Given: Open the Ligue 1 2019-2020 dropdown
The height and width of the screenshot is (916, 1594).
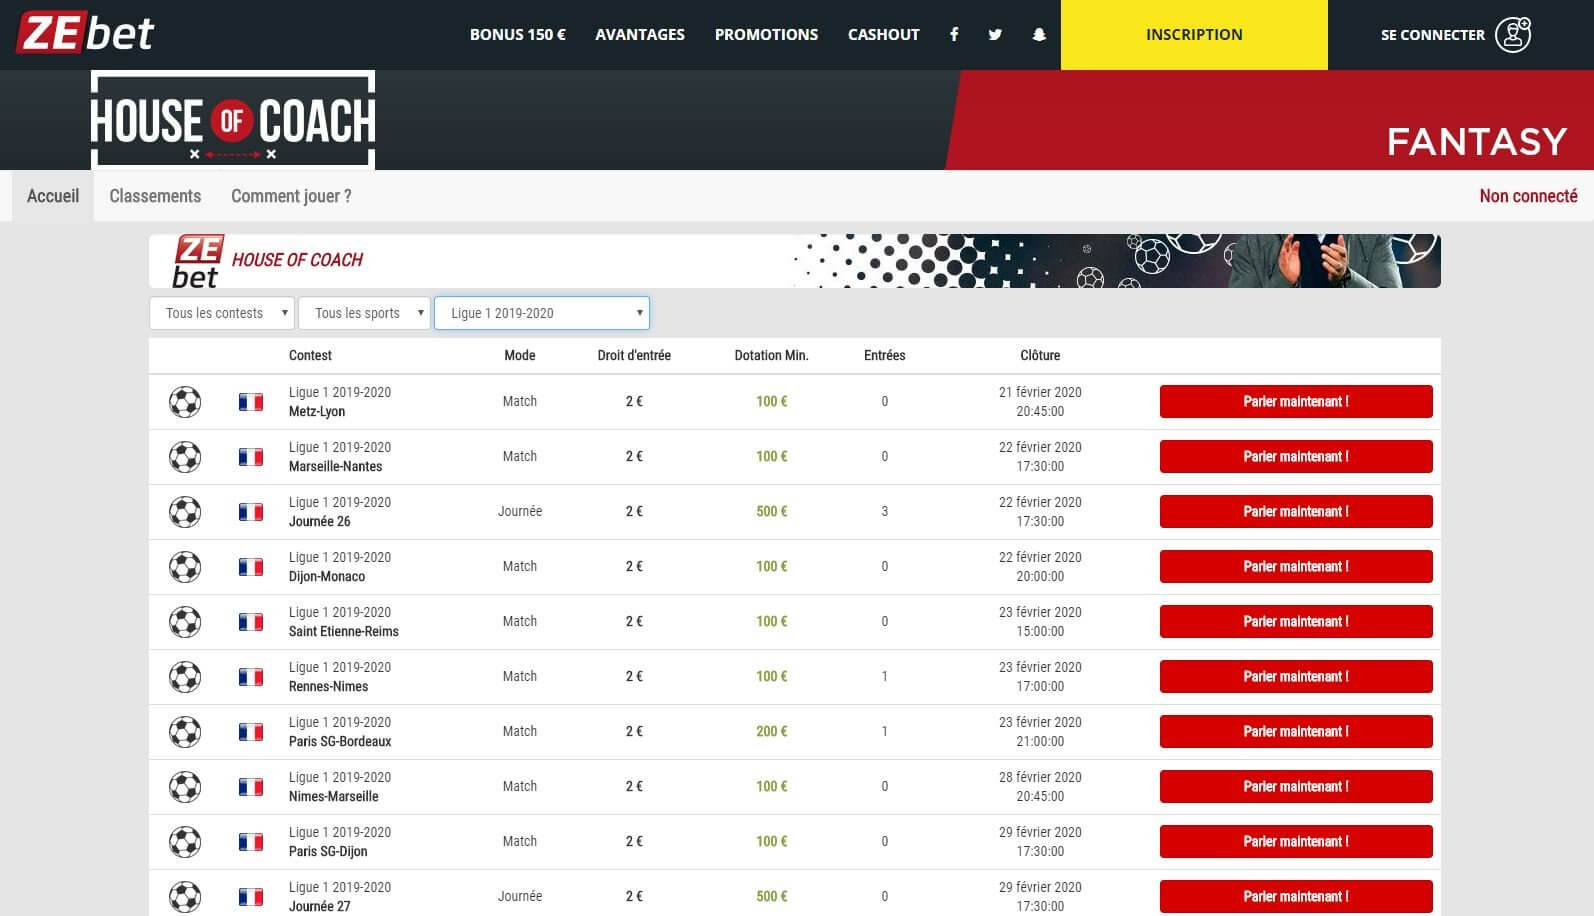Looking at the screenshot, I should pyautogui.click(x=542, y=313).
